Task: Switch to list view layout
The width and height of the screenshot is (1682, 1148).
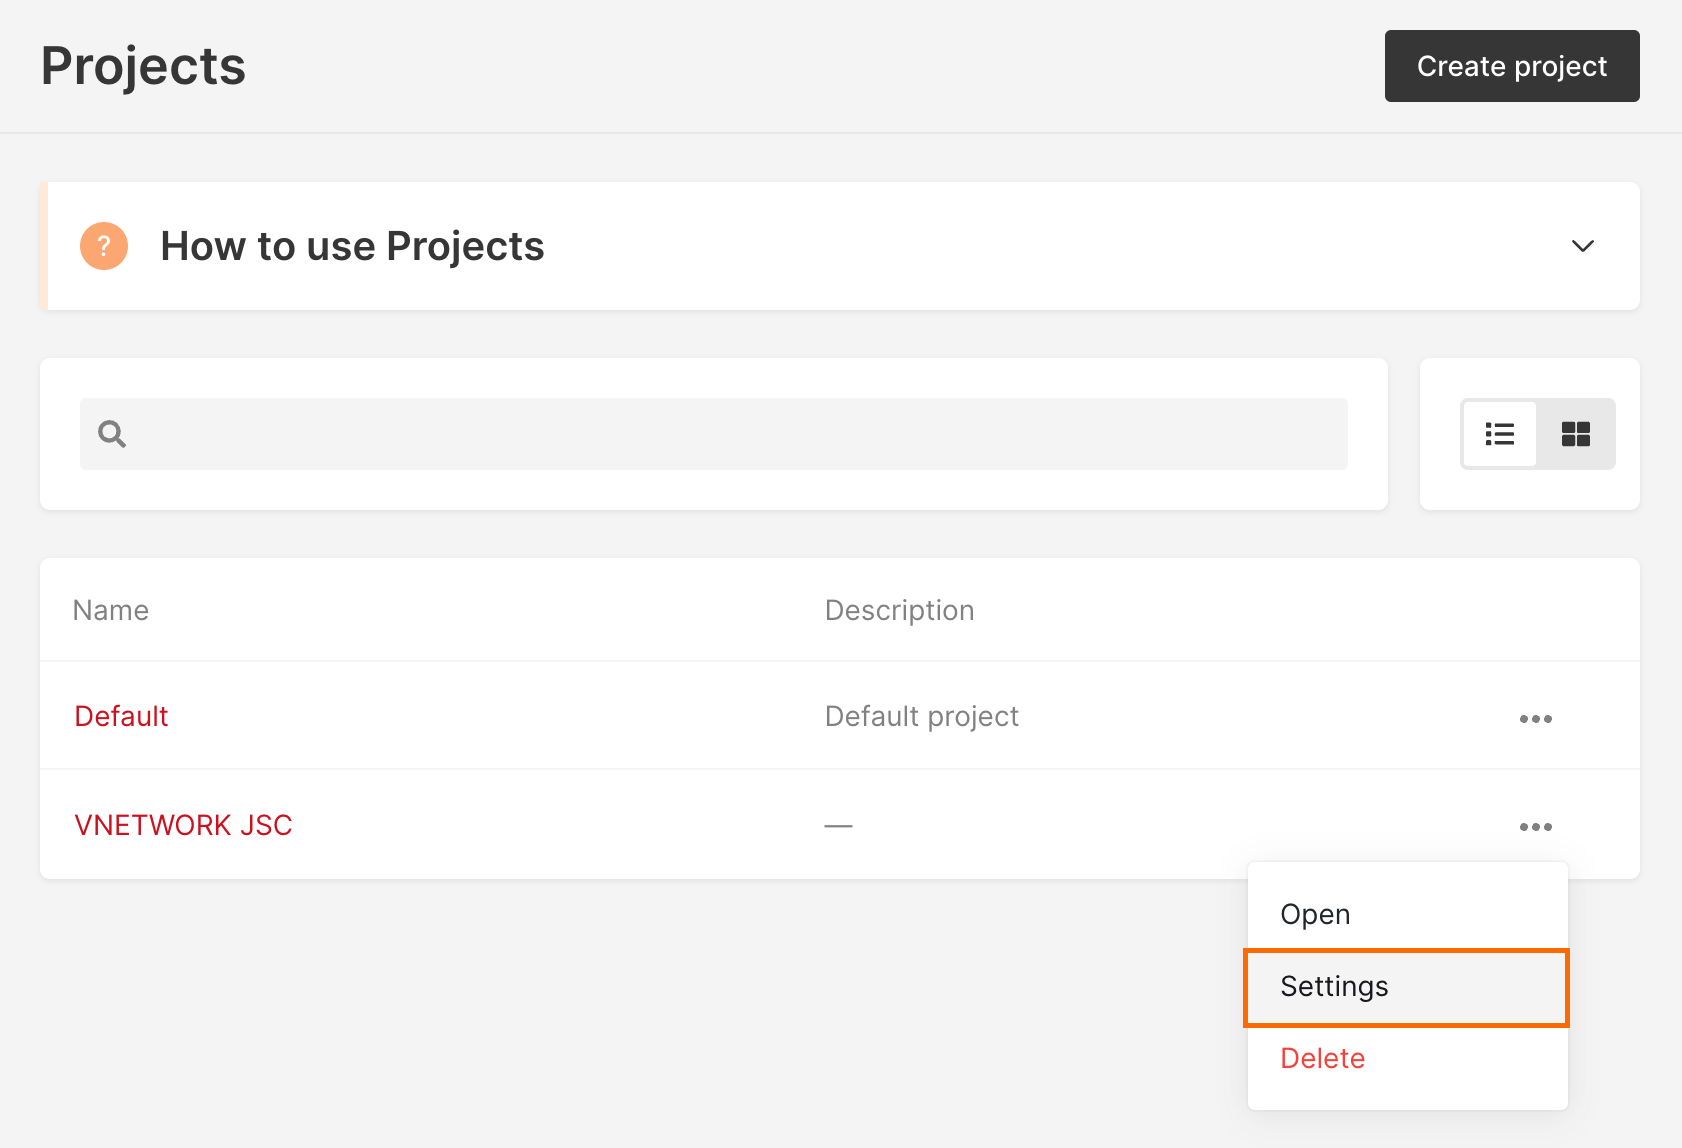Action: [x=1499, y=434]
